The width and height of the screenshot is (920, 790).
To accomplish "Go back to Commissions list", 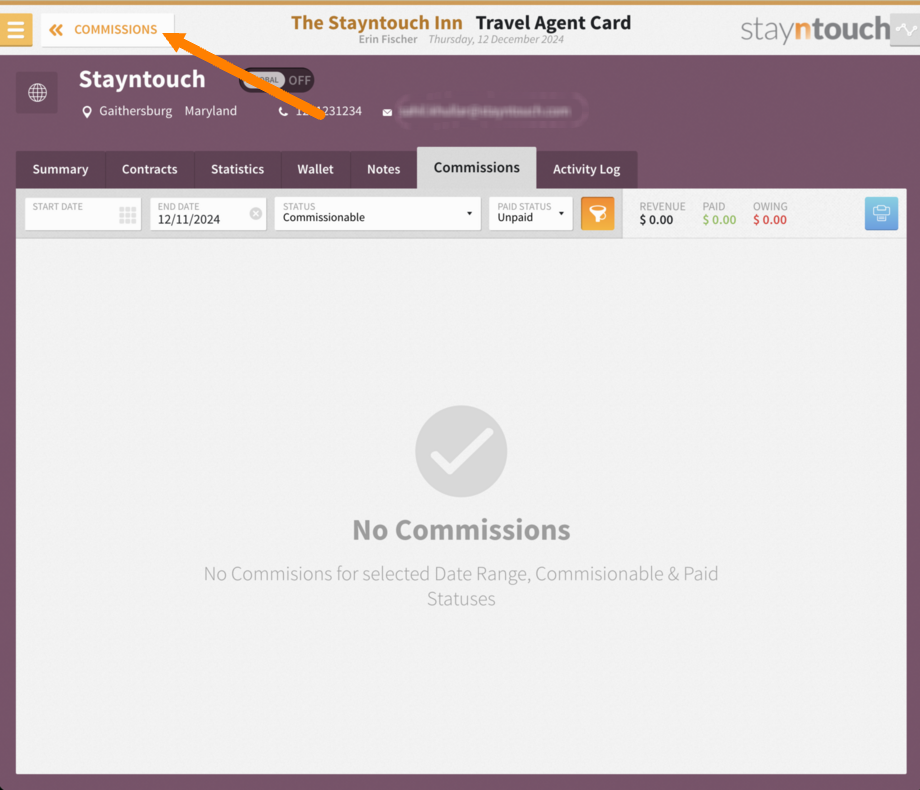I will pos(107,29).
